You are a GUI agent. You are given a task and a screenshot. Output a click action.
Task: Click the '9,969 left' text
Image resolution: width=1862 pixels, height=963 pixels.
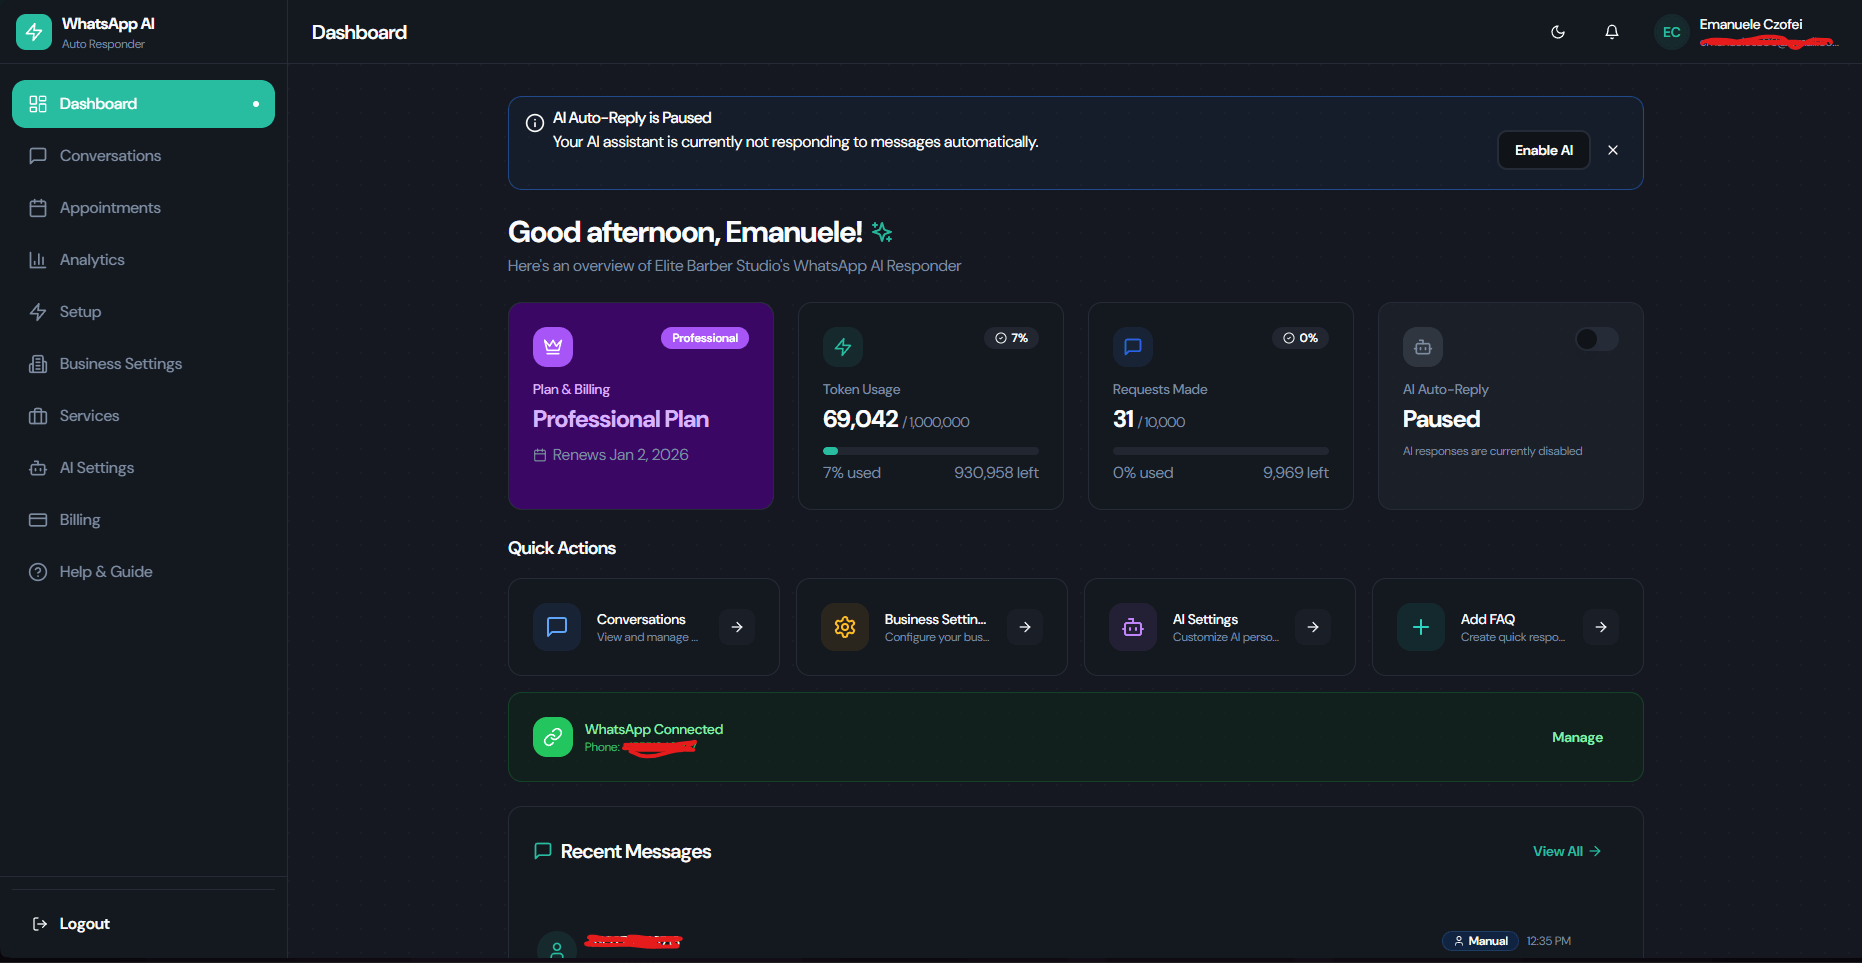pyautogui.click(x=1295, y=473)
